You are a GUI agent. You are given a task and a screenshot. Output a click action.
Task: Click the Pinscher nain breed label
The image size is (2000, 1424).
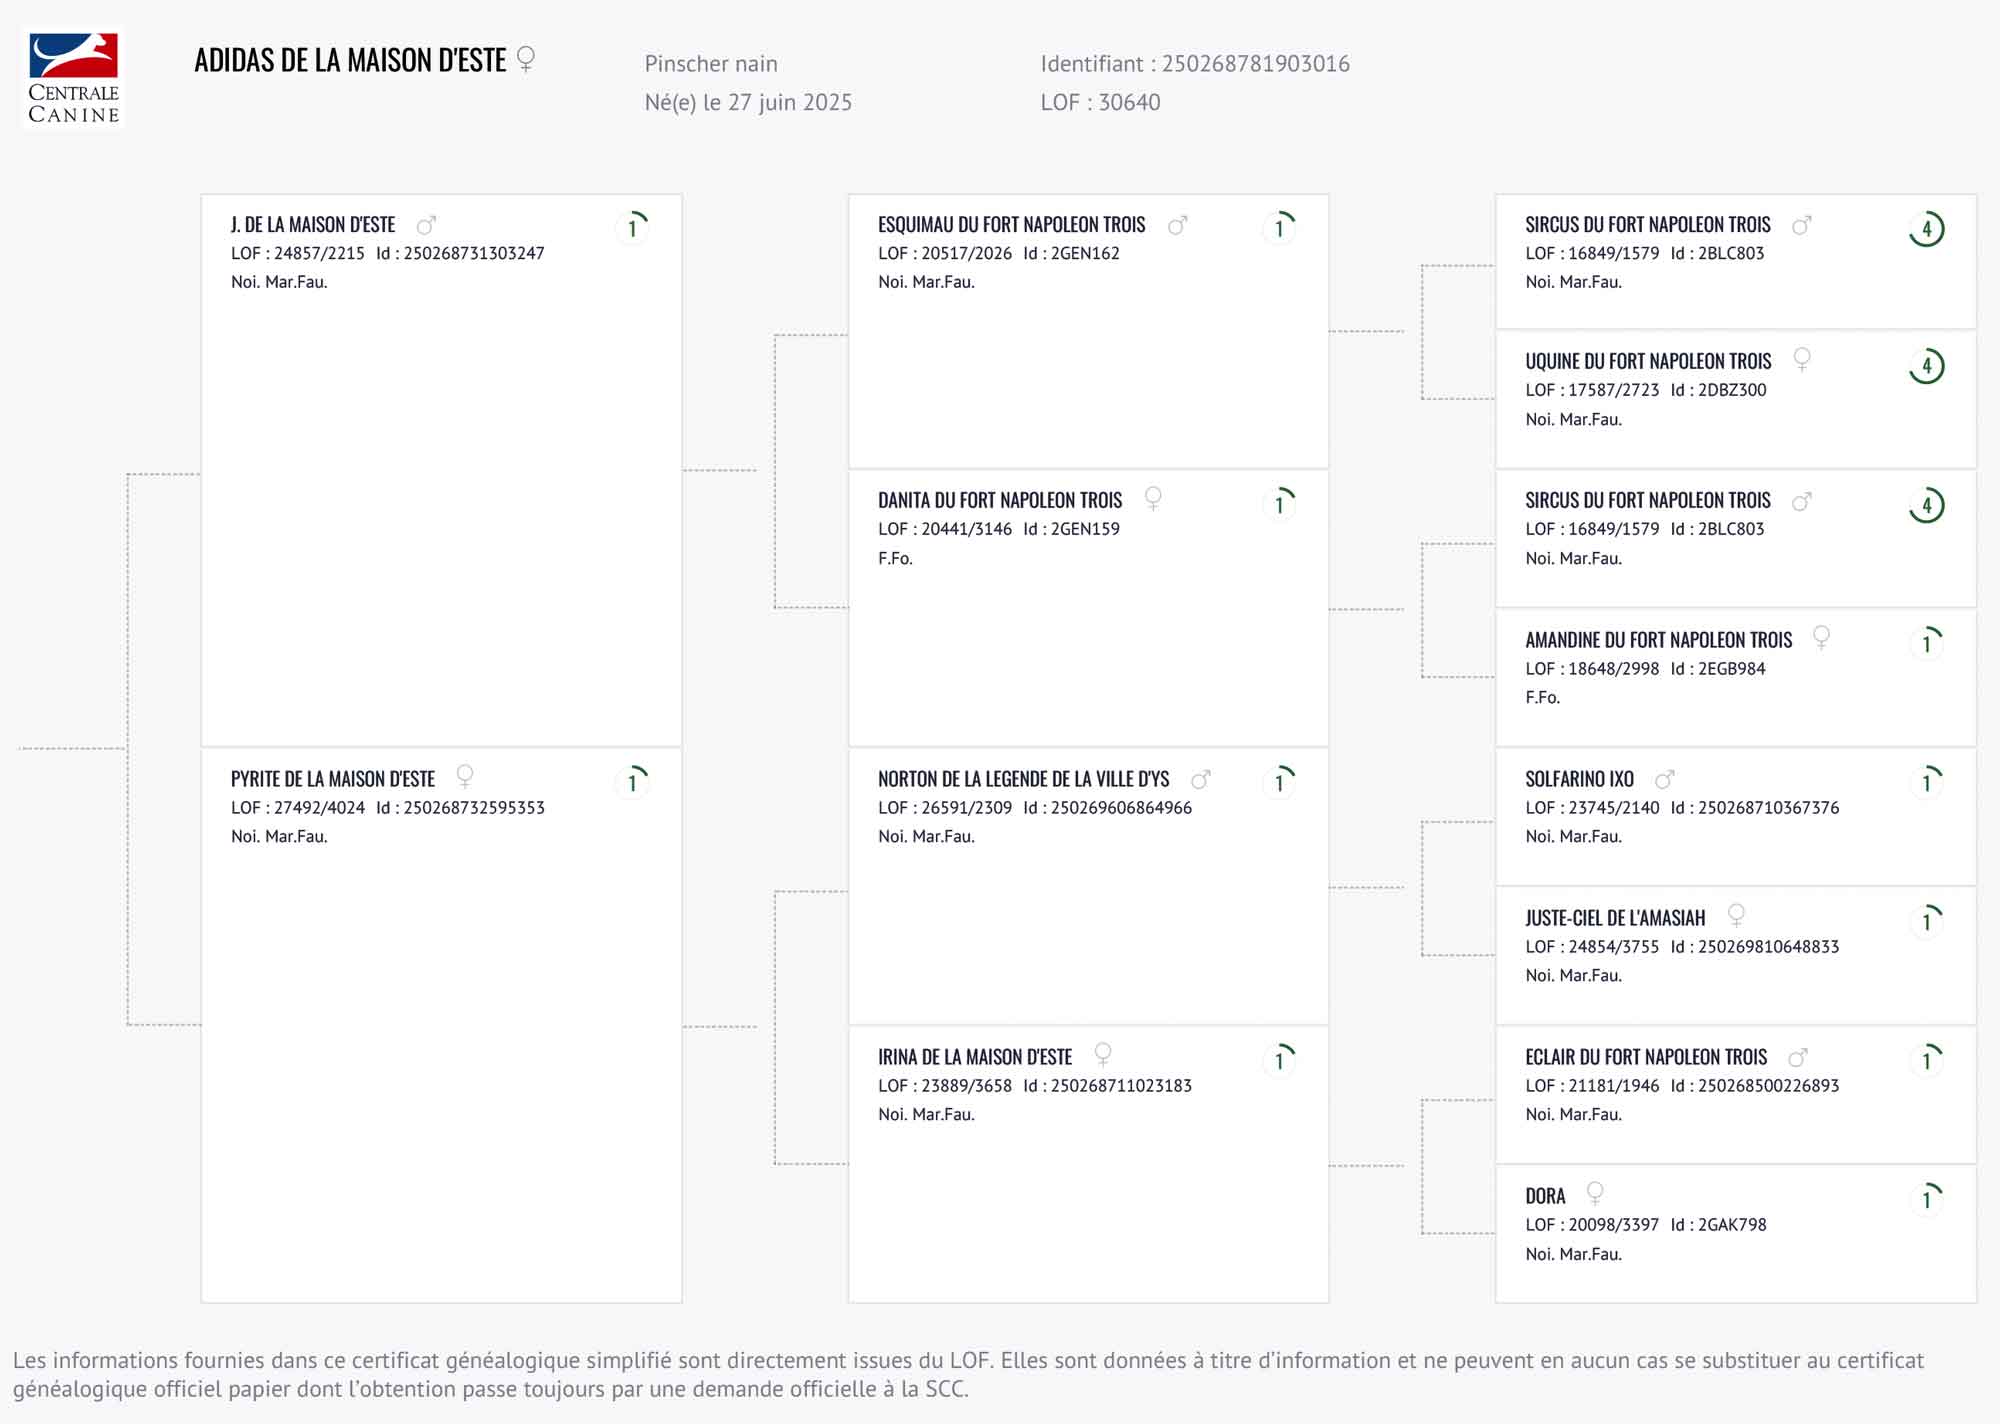[710, 64]
